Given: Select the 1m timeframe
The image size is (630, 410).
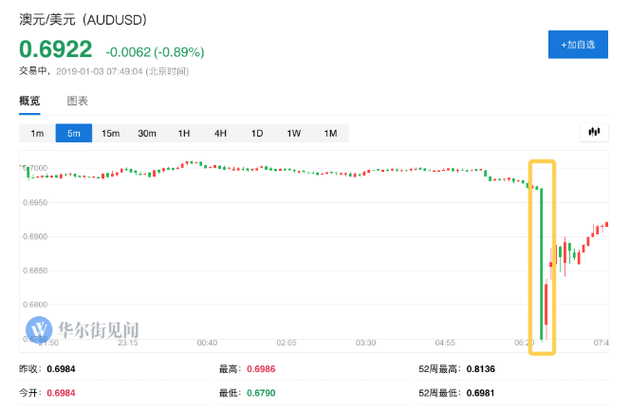Looking at the screenshot, I should 37,133.
